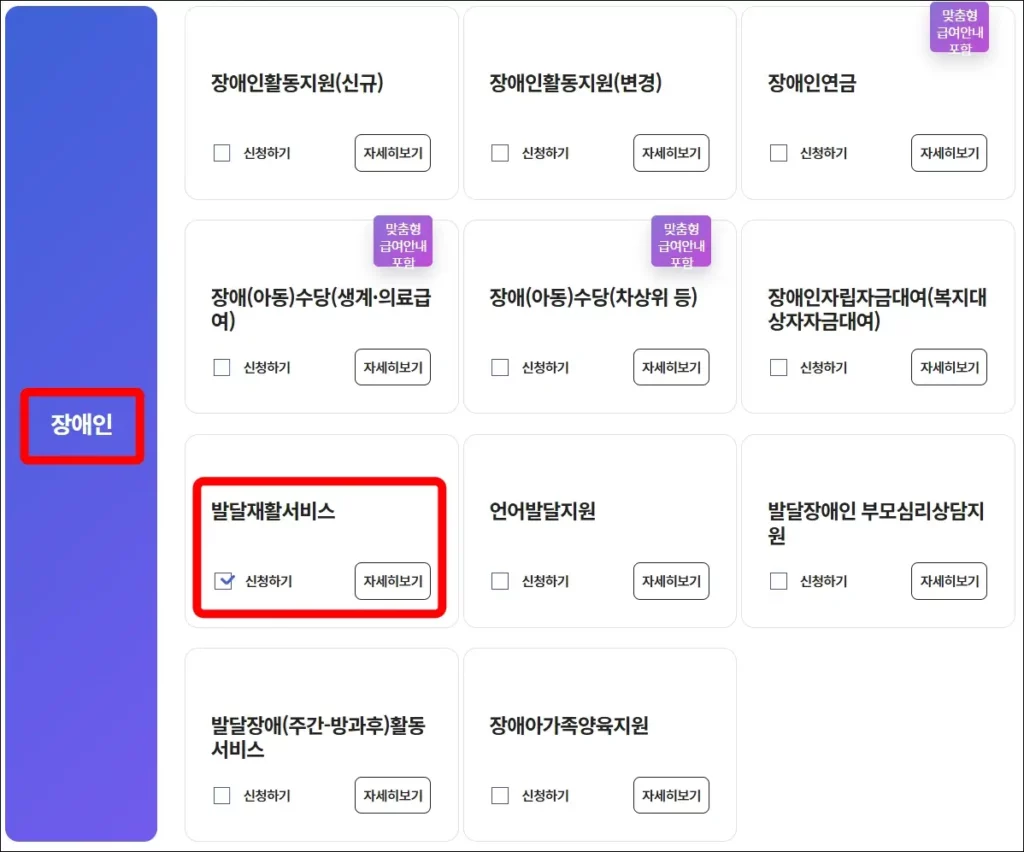View 자세히보기 for 발달장애(주간-방과후)활동서비스
The image size is (1024, 852).
(x=392, y=795)
